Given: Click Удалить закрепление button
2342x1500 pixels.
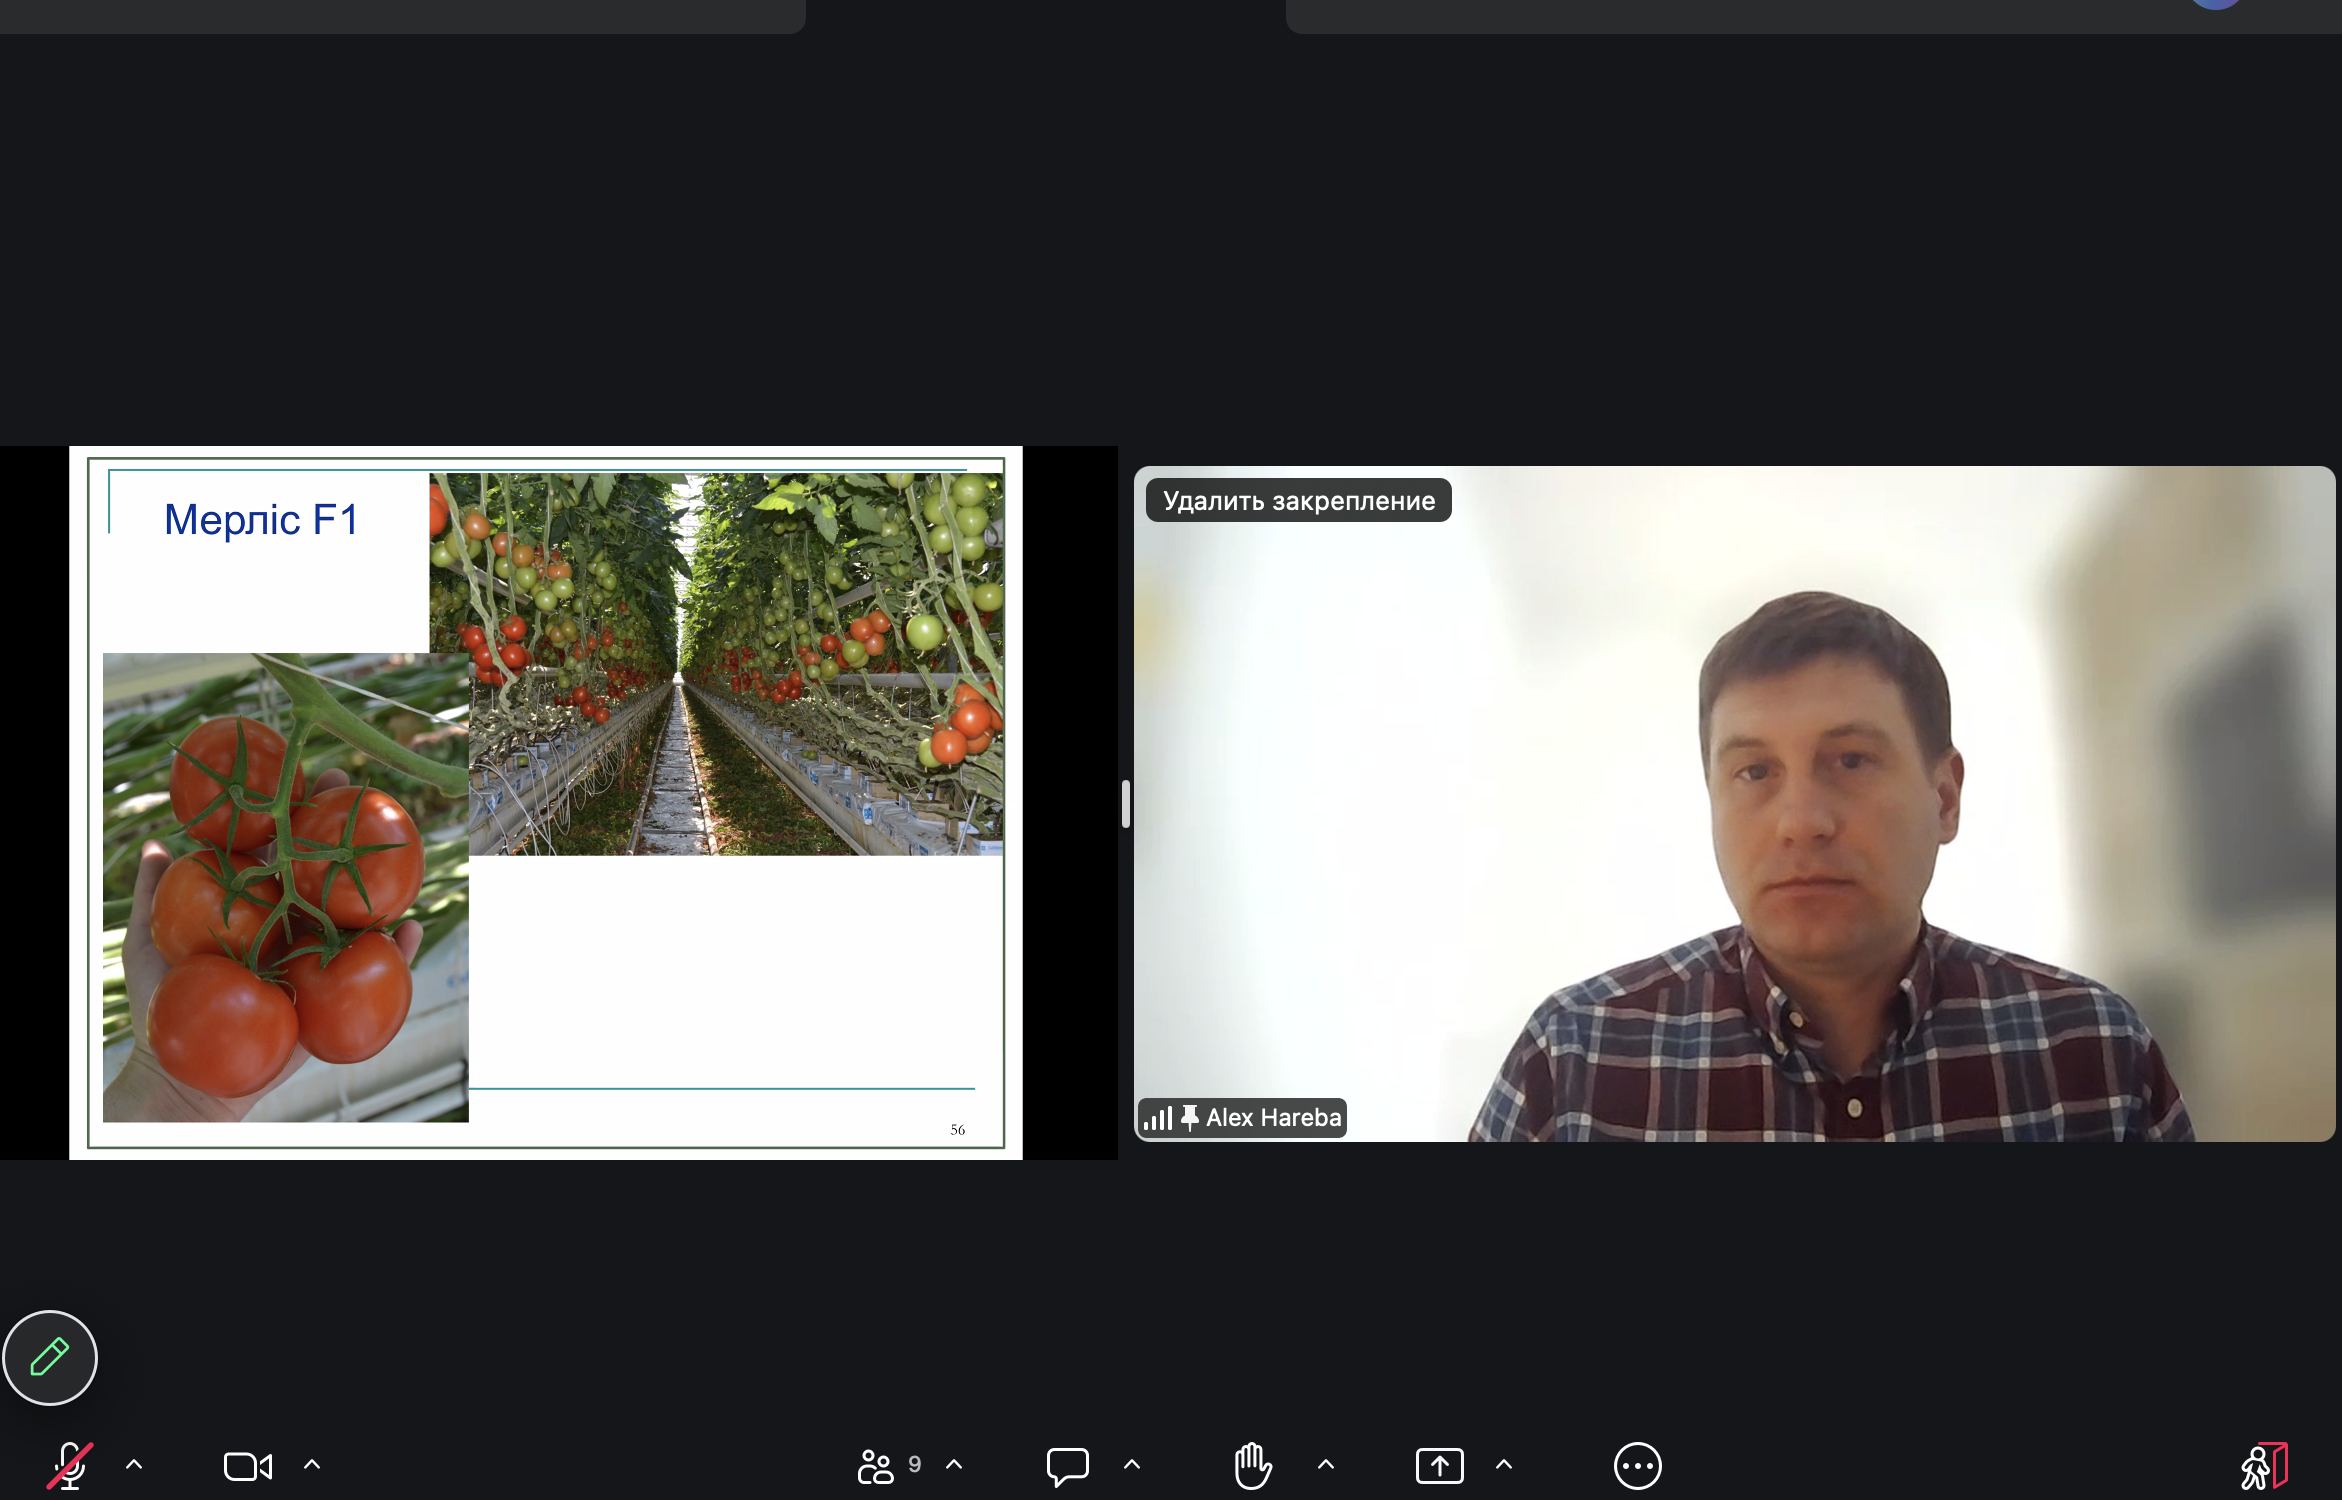Looking at the screenshot, I should click(x=1298, y=500).
